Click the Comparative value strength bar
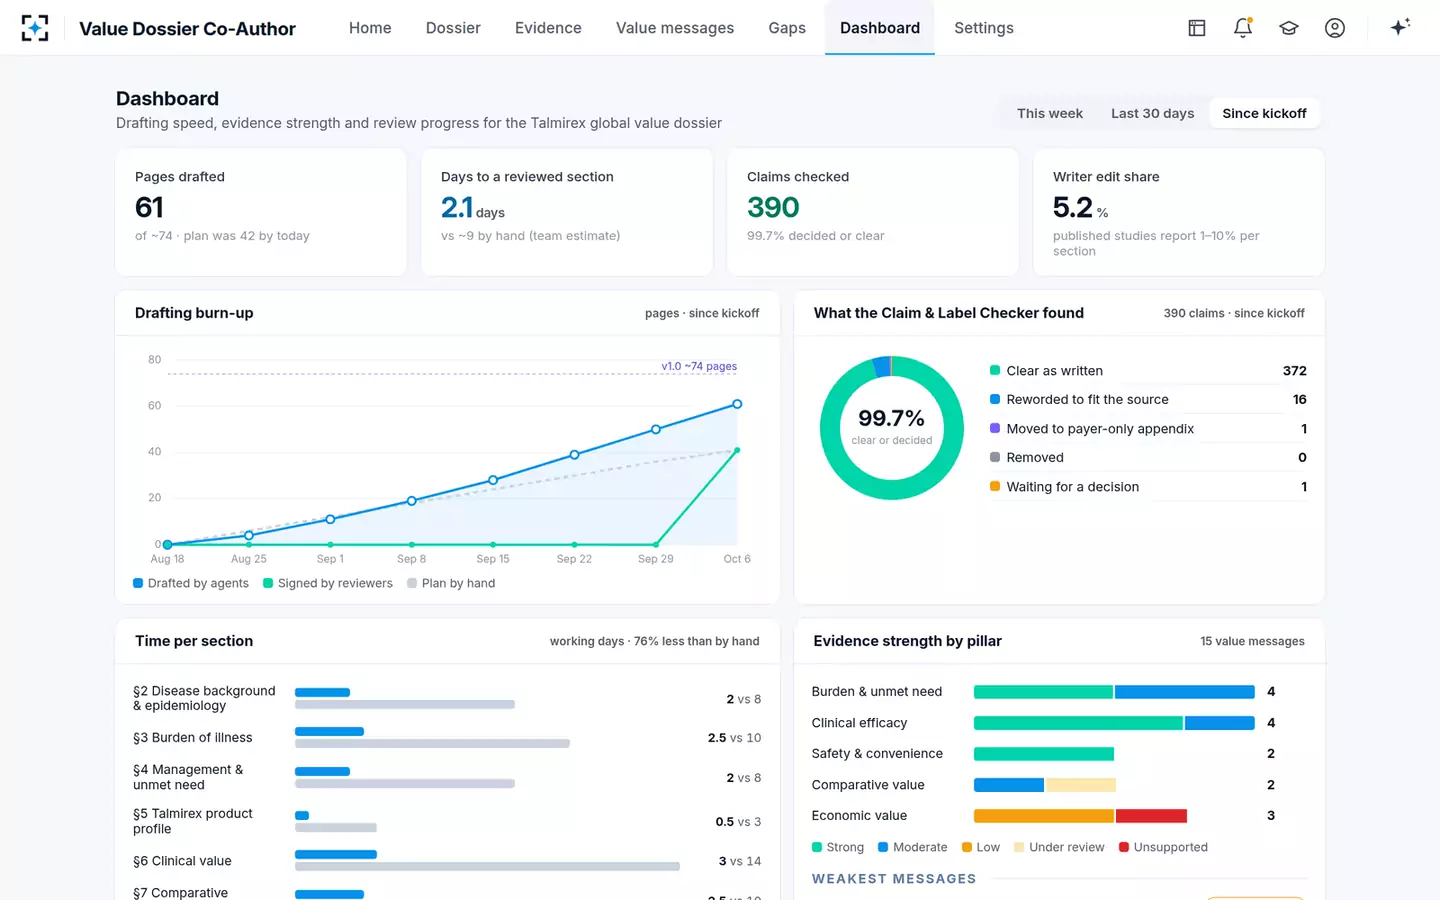The width and height of the screenshot is (1440, 900). [1045, 785]
